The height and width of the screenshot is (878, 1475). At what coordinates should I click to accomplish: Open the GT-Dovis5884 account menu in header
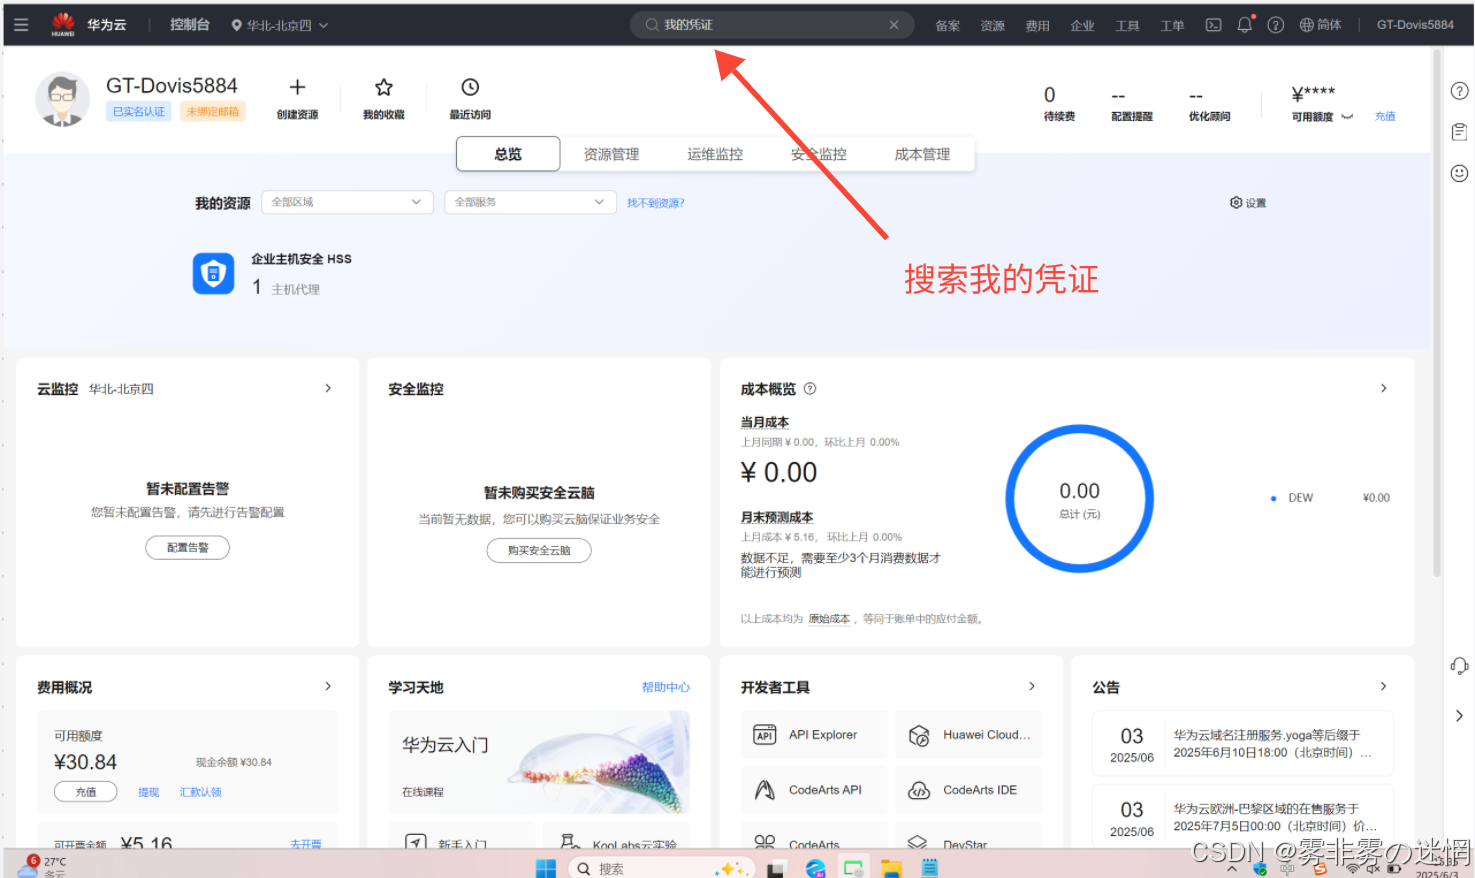pos(1415,25)
